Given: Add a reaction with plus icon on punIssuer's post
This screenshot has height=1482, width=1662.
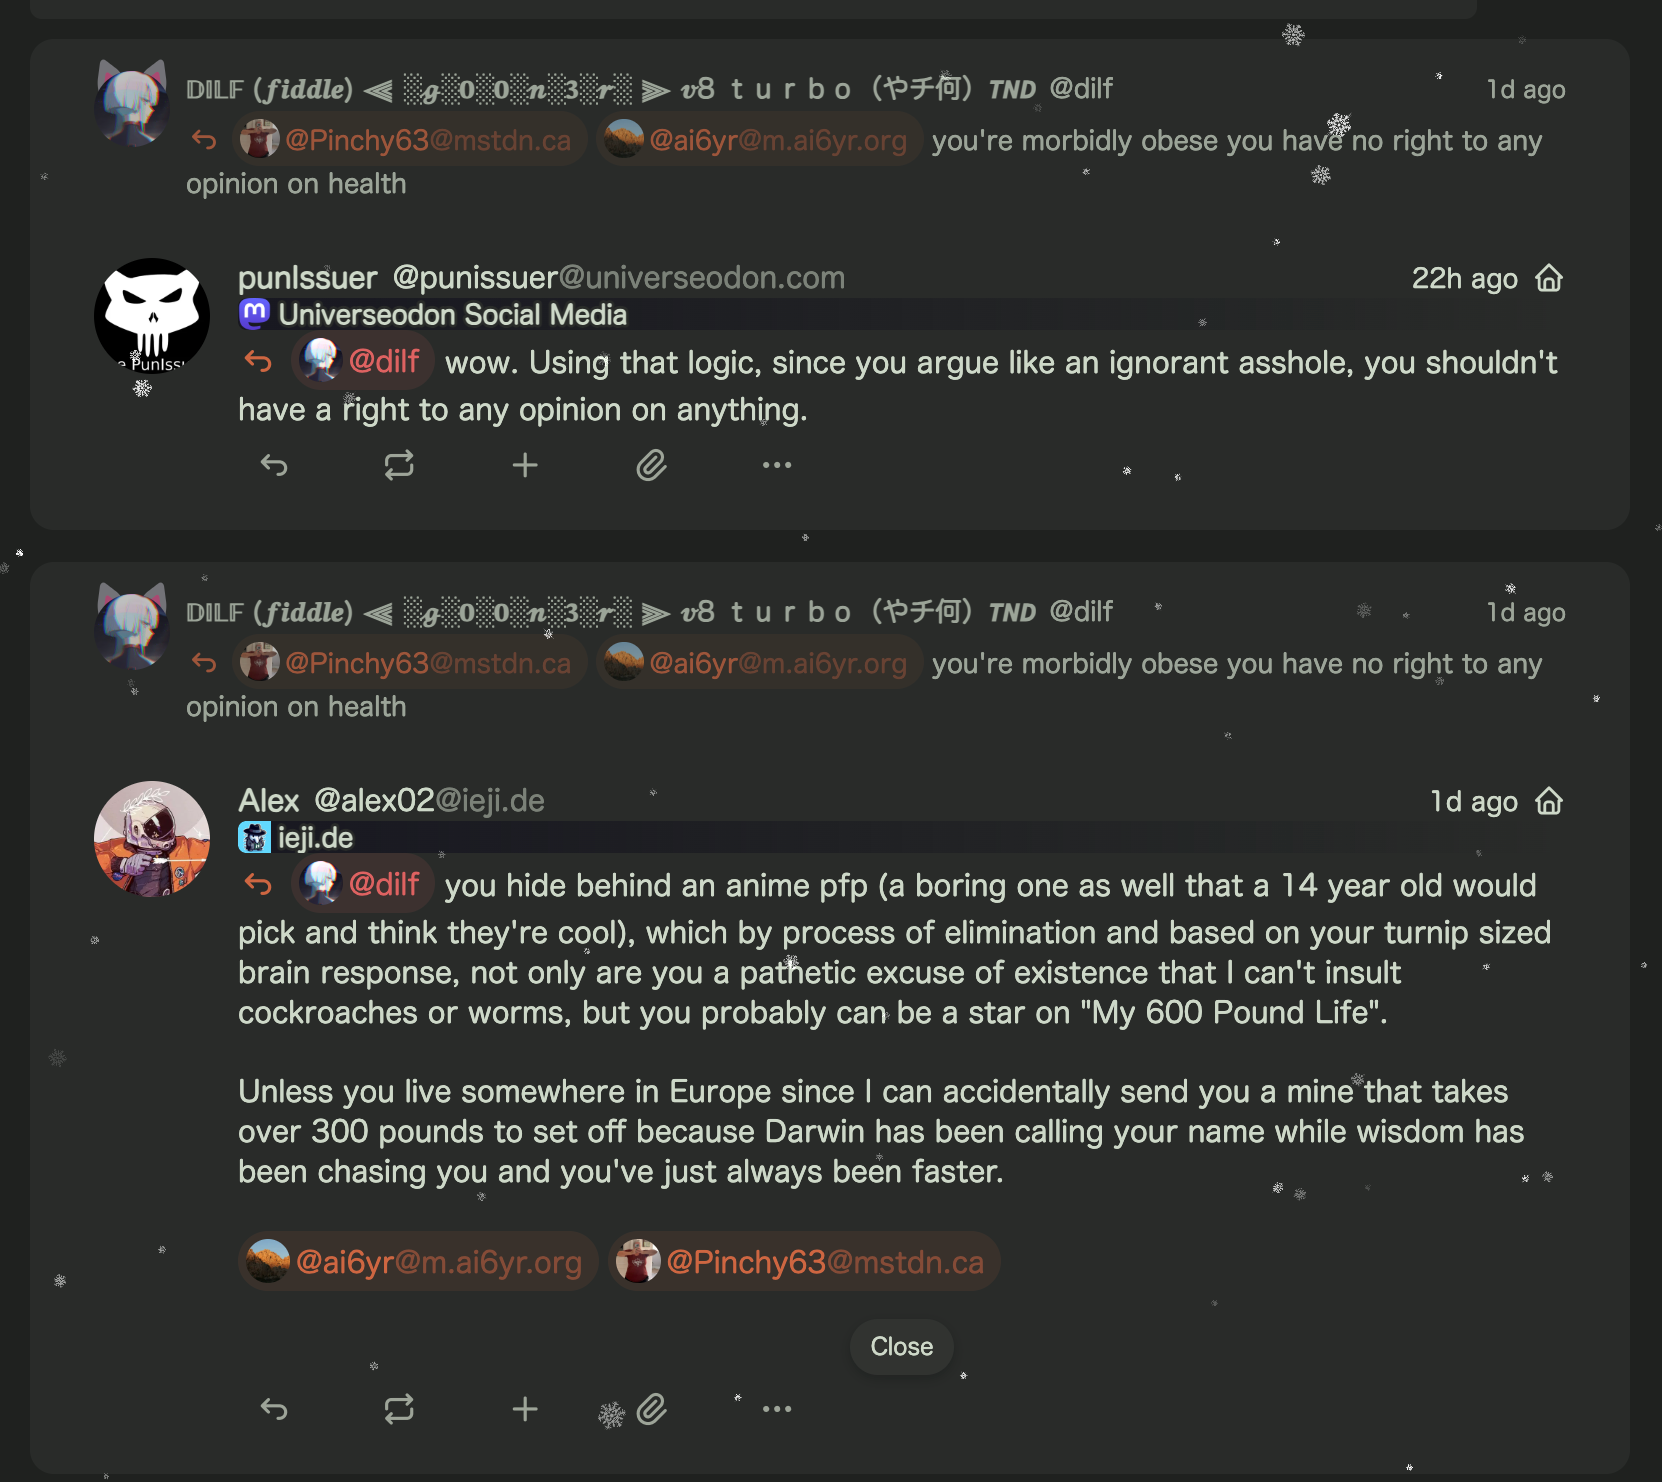Looking at the screenshot, I should [525, 465].
